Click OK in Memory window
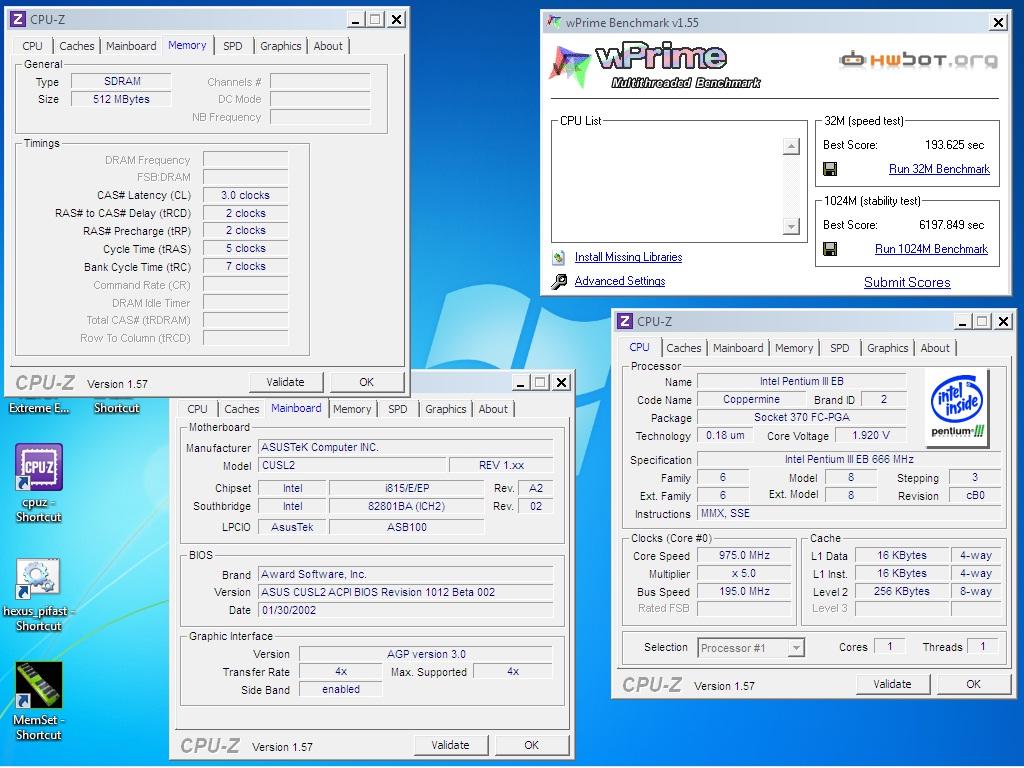 pos(366,382)
